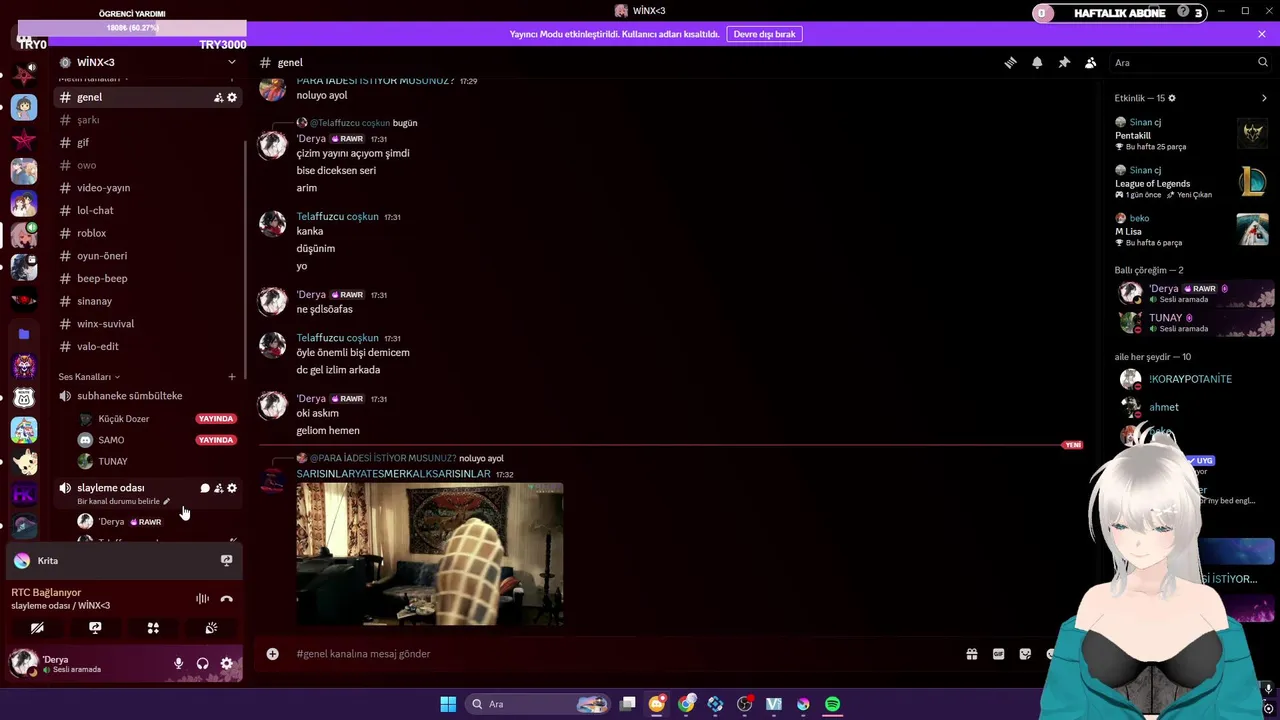
Task: Switch to the gif text channel
Action: [148, 142]
